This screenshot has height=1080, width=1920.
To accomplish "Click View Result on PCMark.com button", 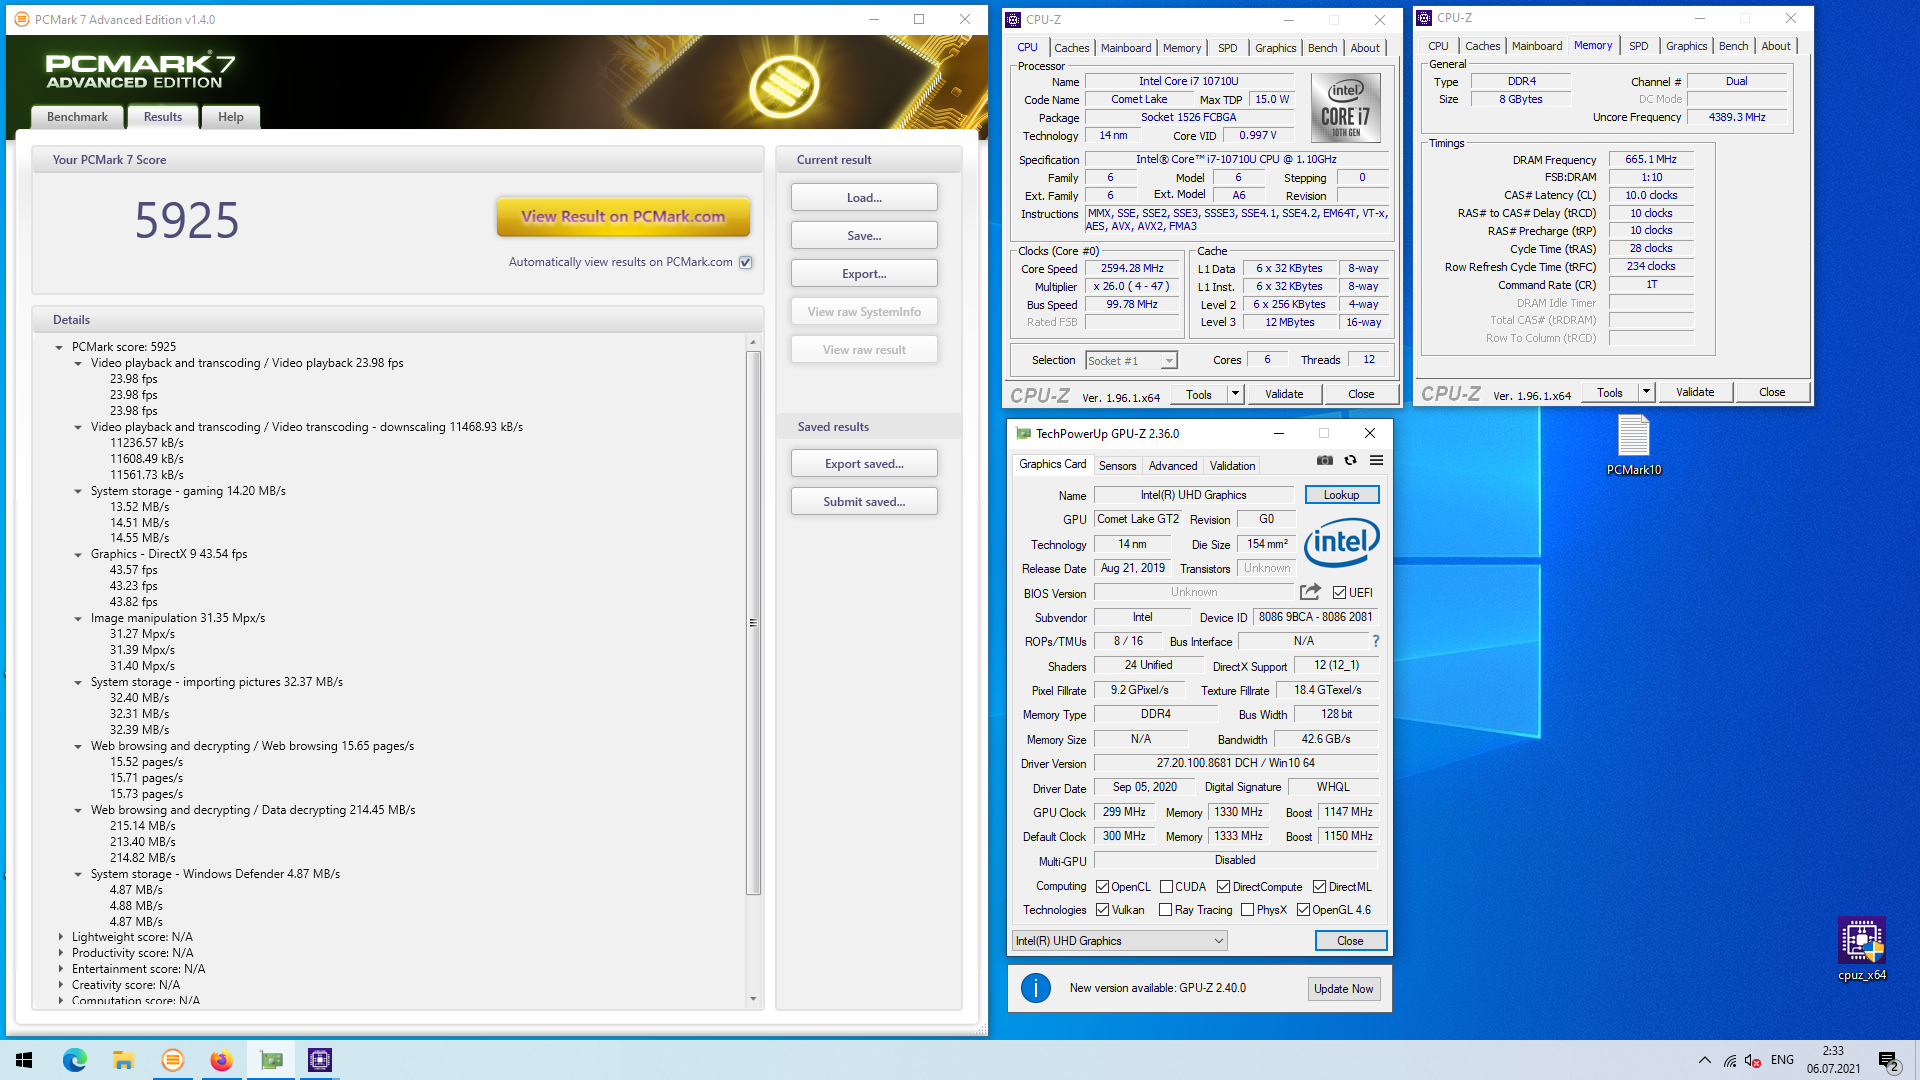I will 623,216.
